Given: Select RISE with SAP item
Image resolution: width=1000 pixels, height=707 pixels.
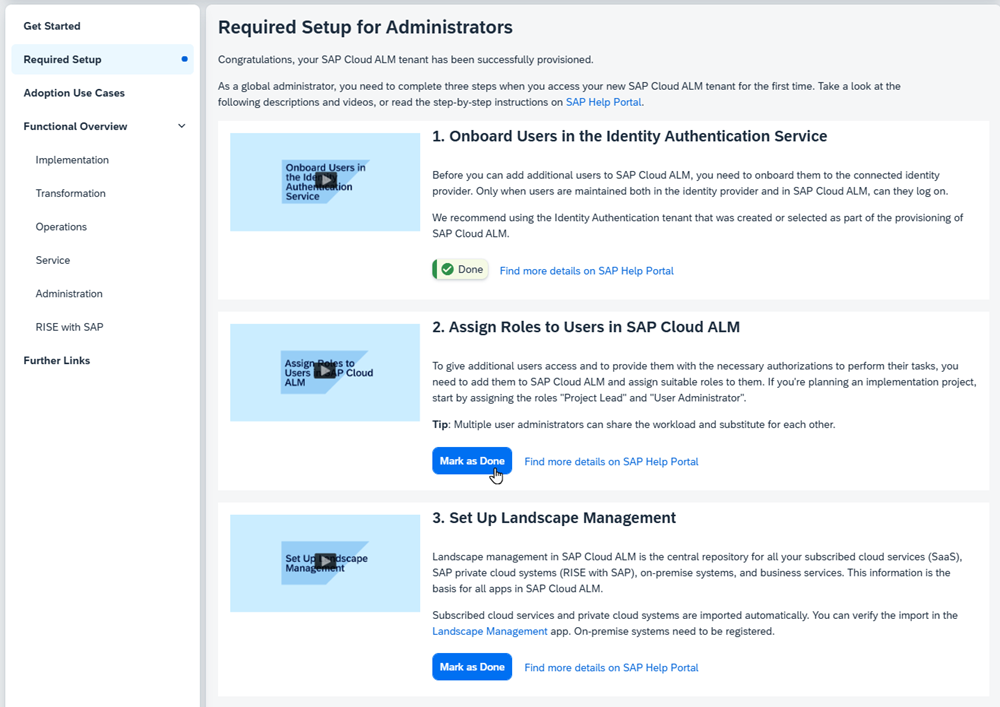Looking at the screenshot, I should tap(69, 328).
